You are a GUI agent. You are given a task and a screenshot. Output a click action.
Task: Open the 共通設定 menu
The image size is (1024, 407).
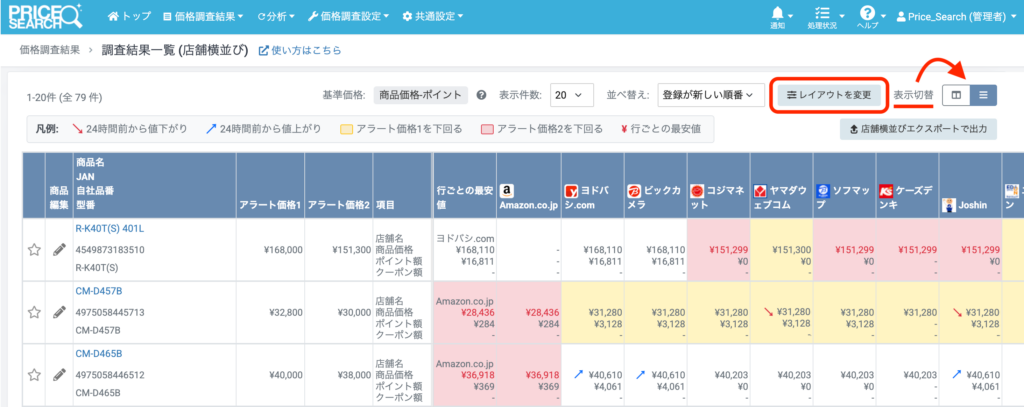(x=433, y=16)
